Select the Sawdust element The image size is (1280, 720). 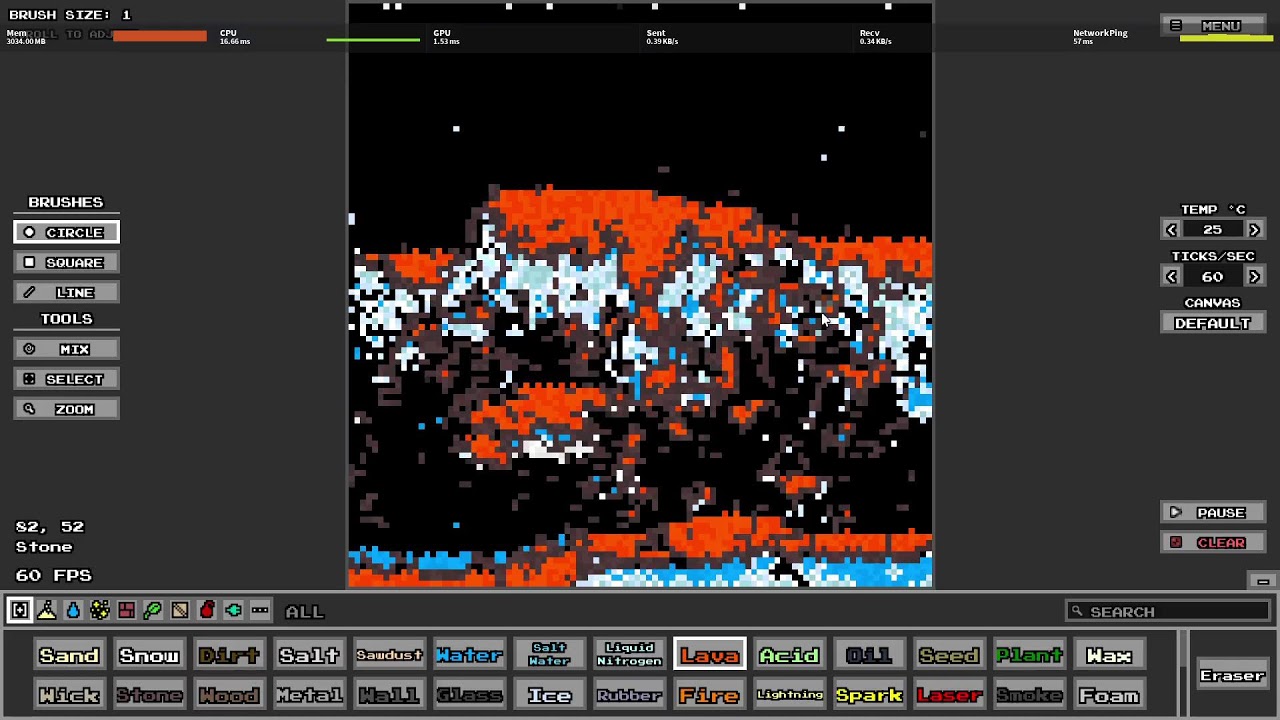389,655
